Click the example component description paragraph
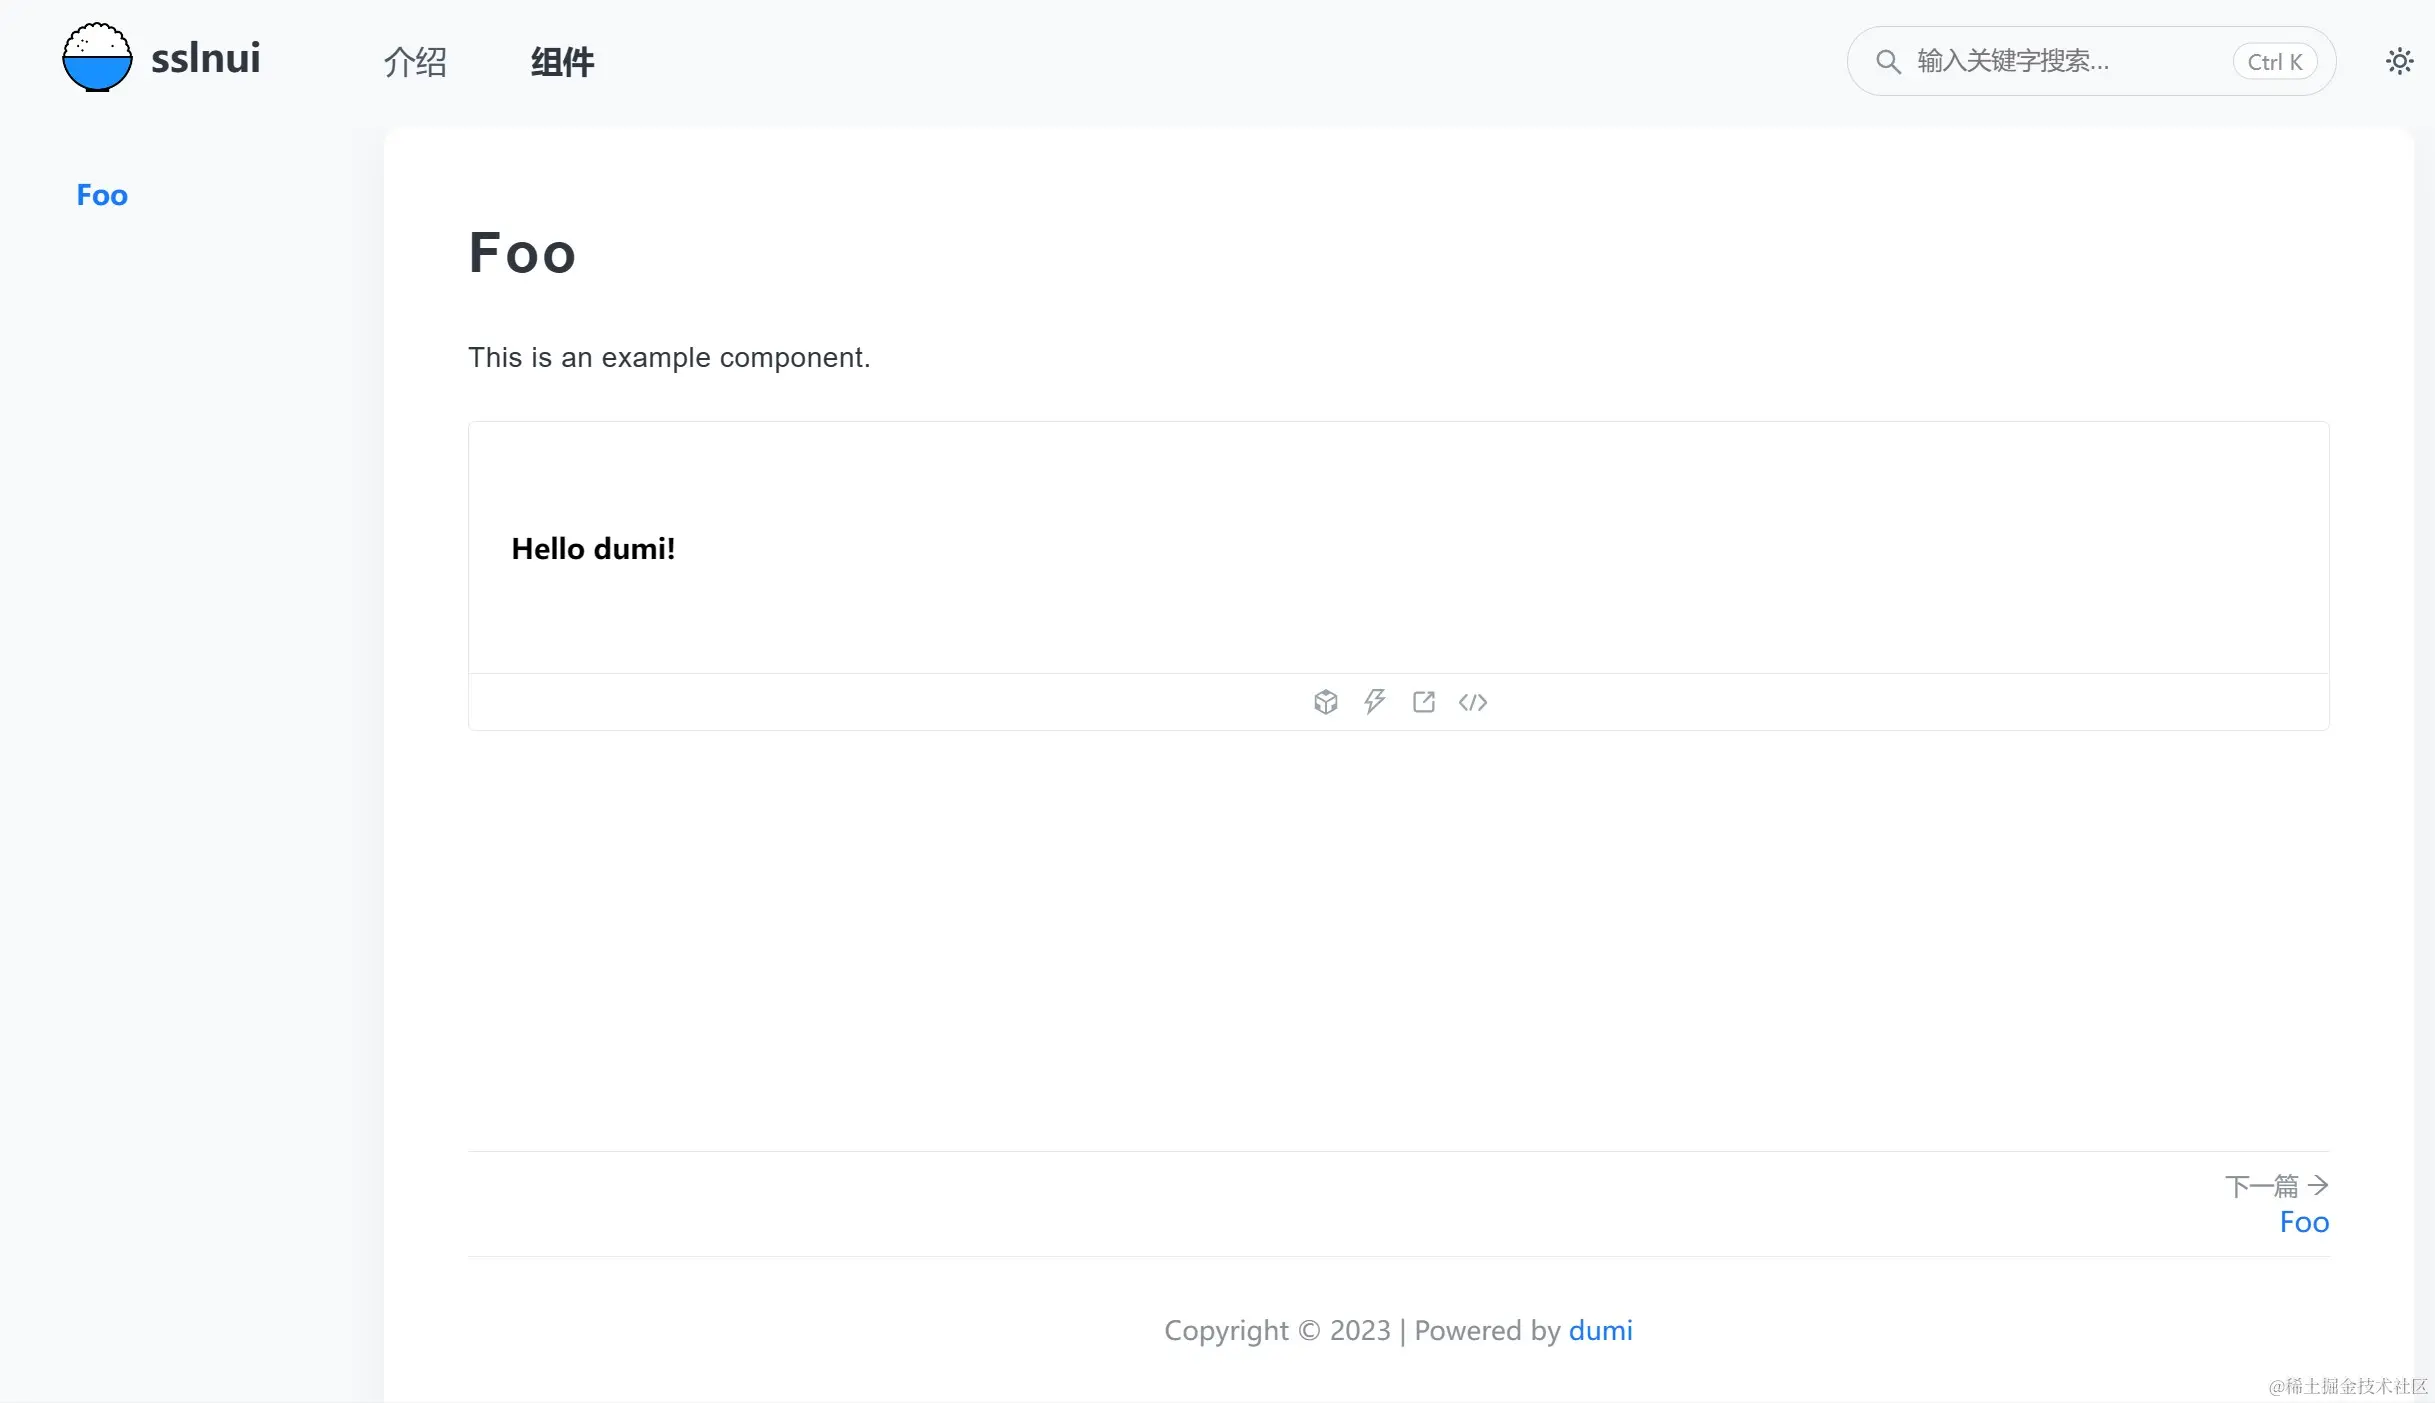Viewport: 2435px width, 1403px height. [x=669, y=357]
